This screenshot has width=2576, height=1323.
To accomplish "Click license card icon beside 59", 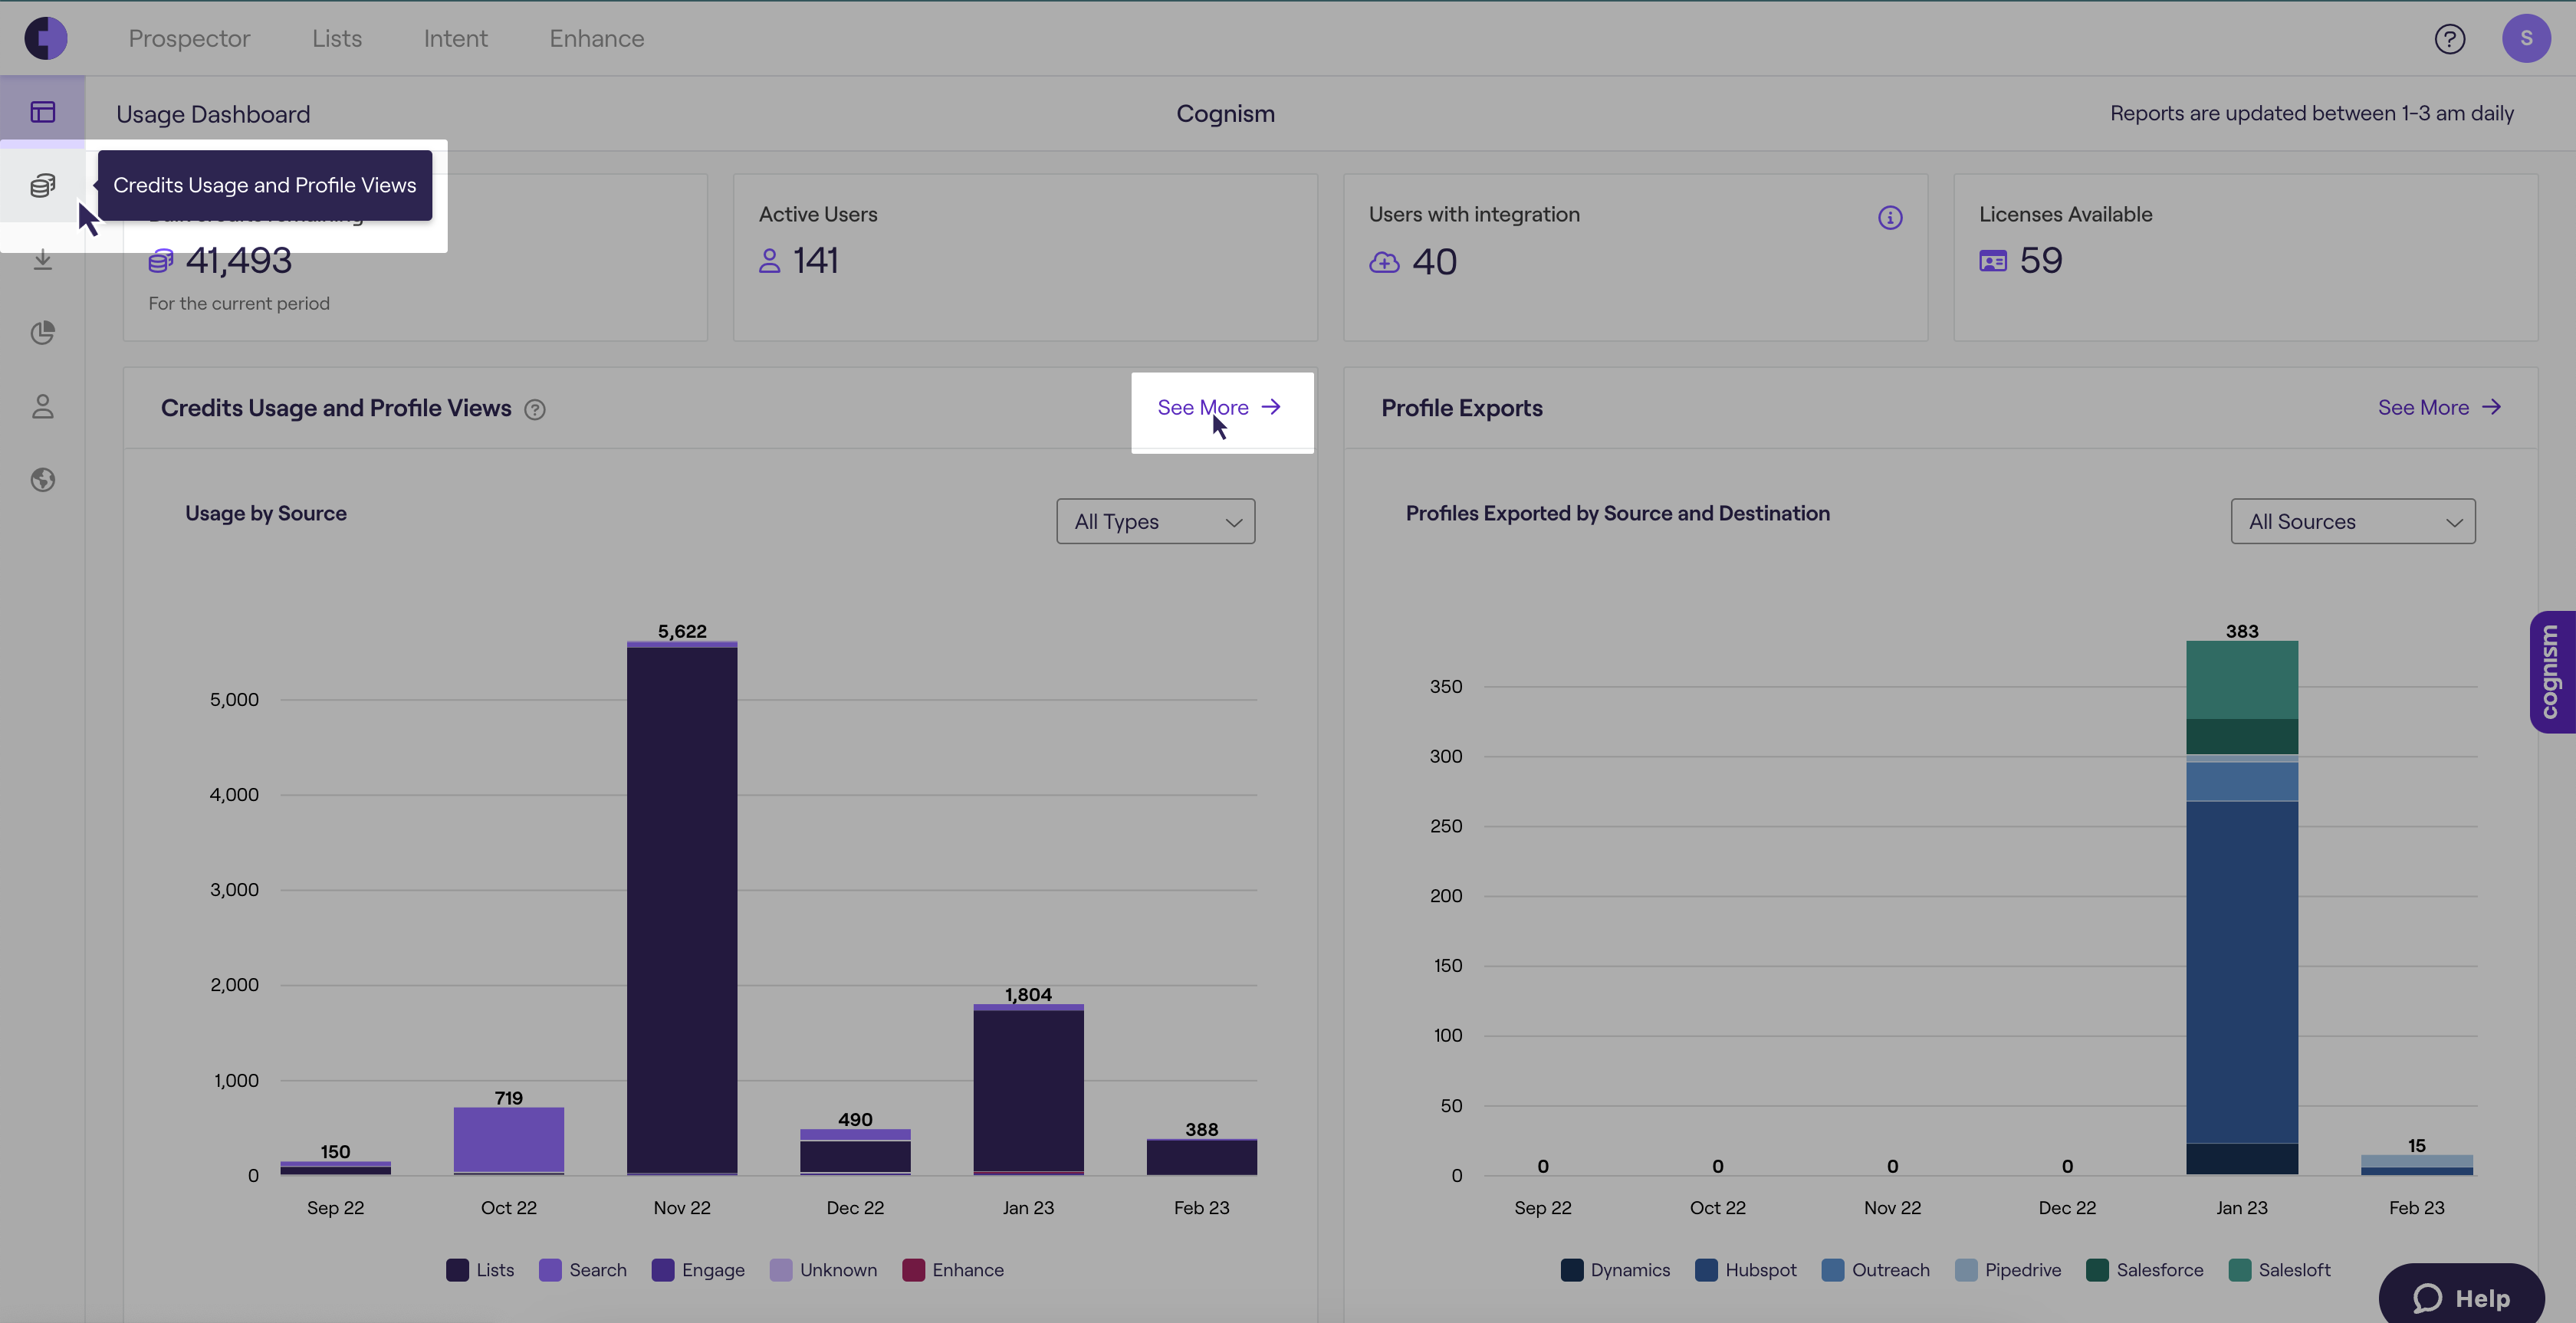I will 1993,261.
